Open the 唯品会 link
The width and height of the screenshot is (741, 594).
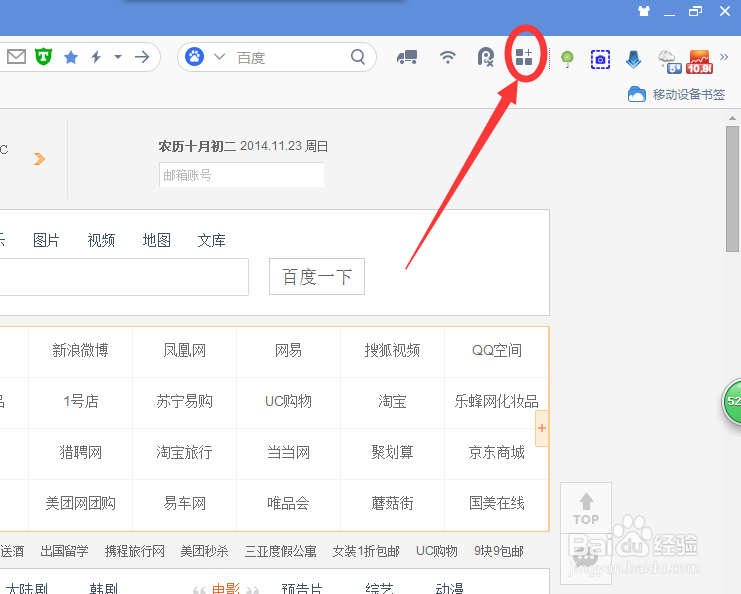[x=288, y=503]
